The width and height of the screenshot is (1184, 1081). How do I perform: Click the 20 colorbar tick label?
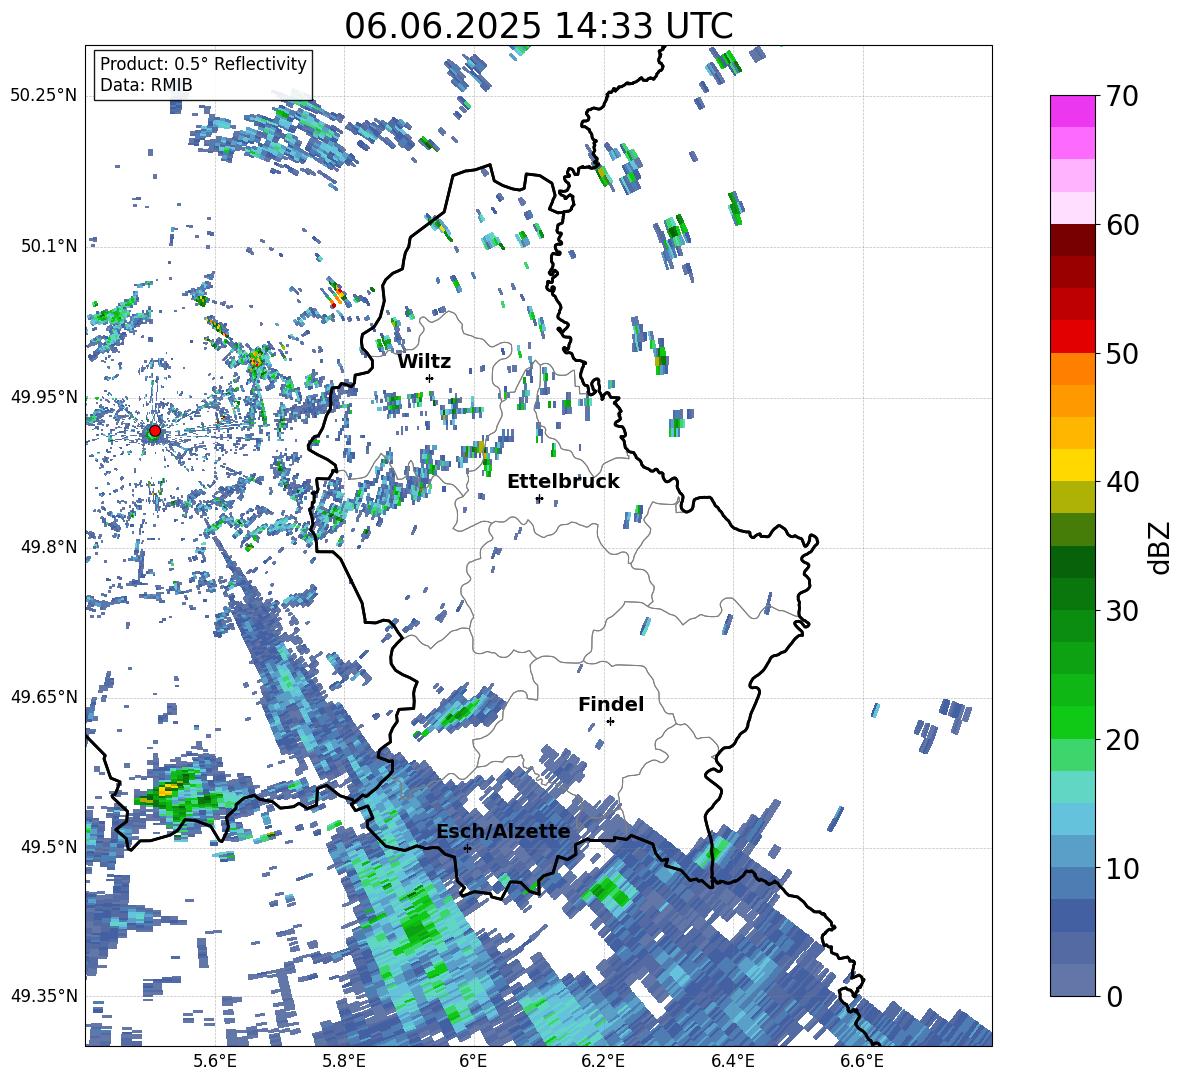click(1122, 740)
